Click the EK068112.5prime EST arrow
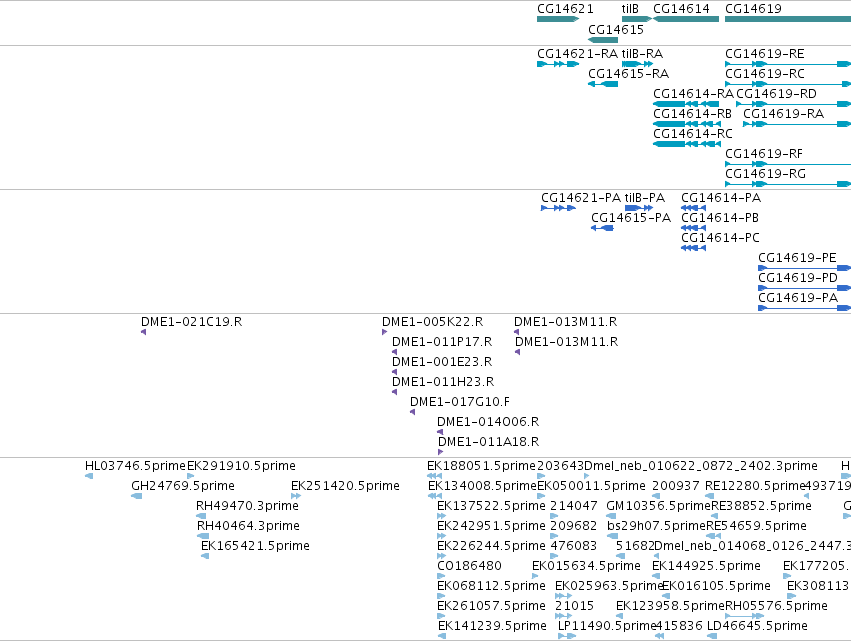The width and height of the screenshot is (851, 641). coord(441,596)
